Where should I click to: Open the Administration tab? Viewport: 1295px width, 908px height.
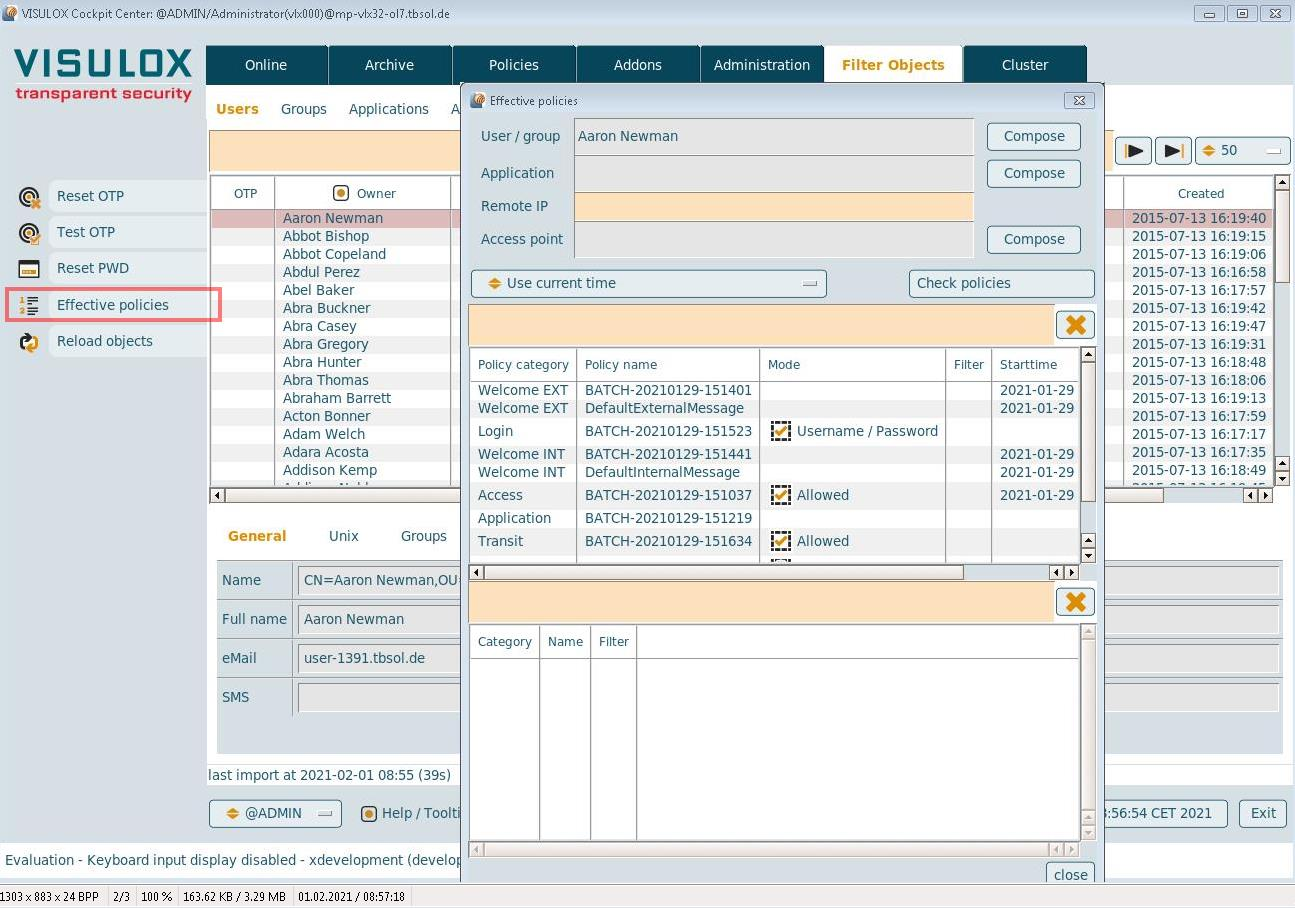click(x=761, y=65)
